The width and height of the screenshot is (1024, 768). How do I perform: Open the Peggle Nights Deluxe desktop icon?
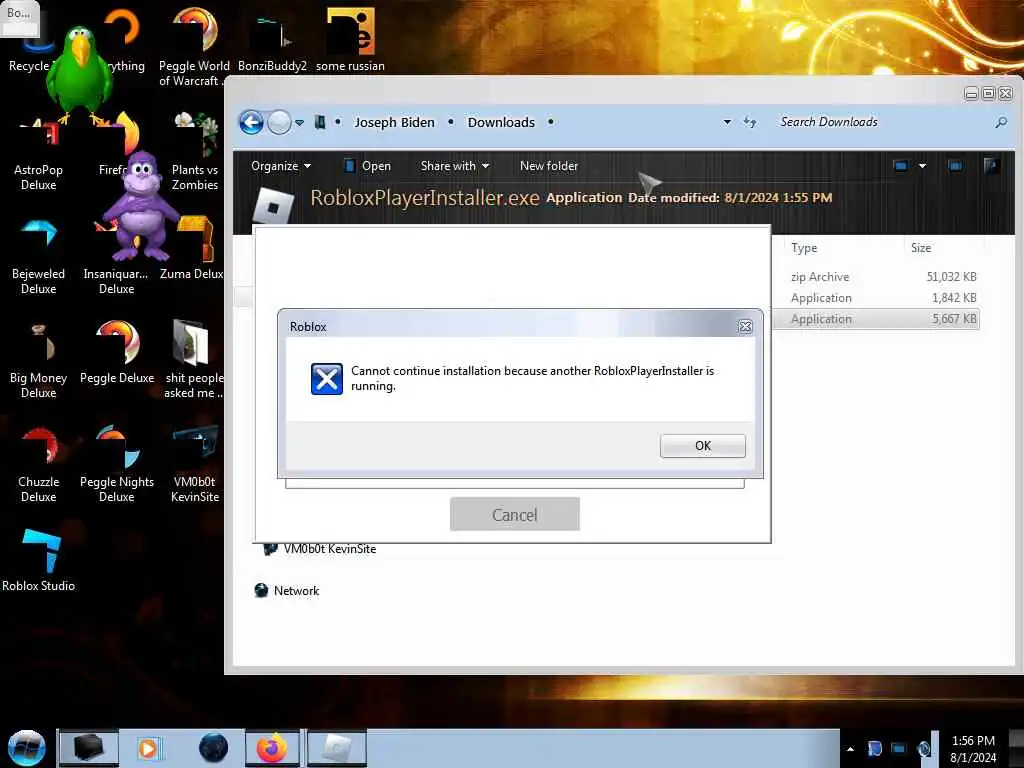[117, 464]
